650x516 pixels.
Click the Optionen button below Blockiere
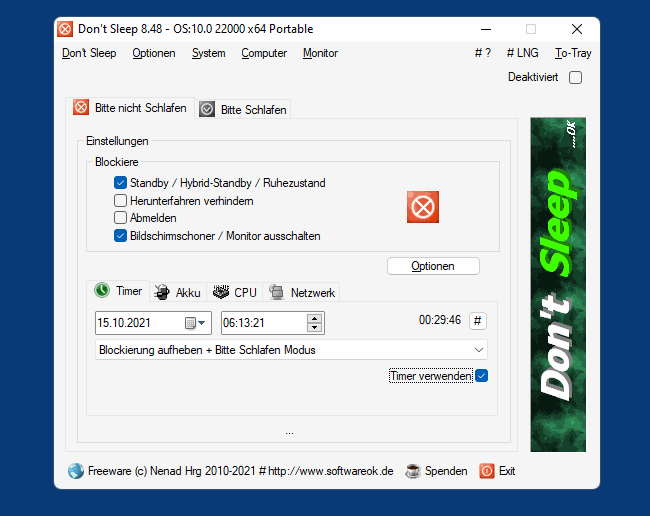point(433,266)
